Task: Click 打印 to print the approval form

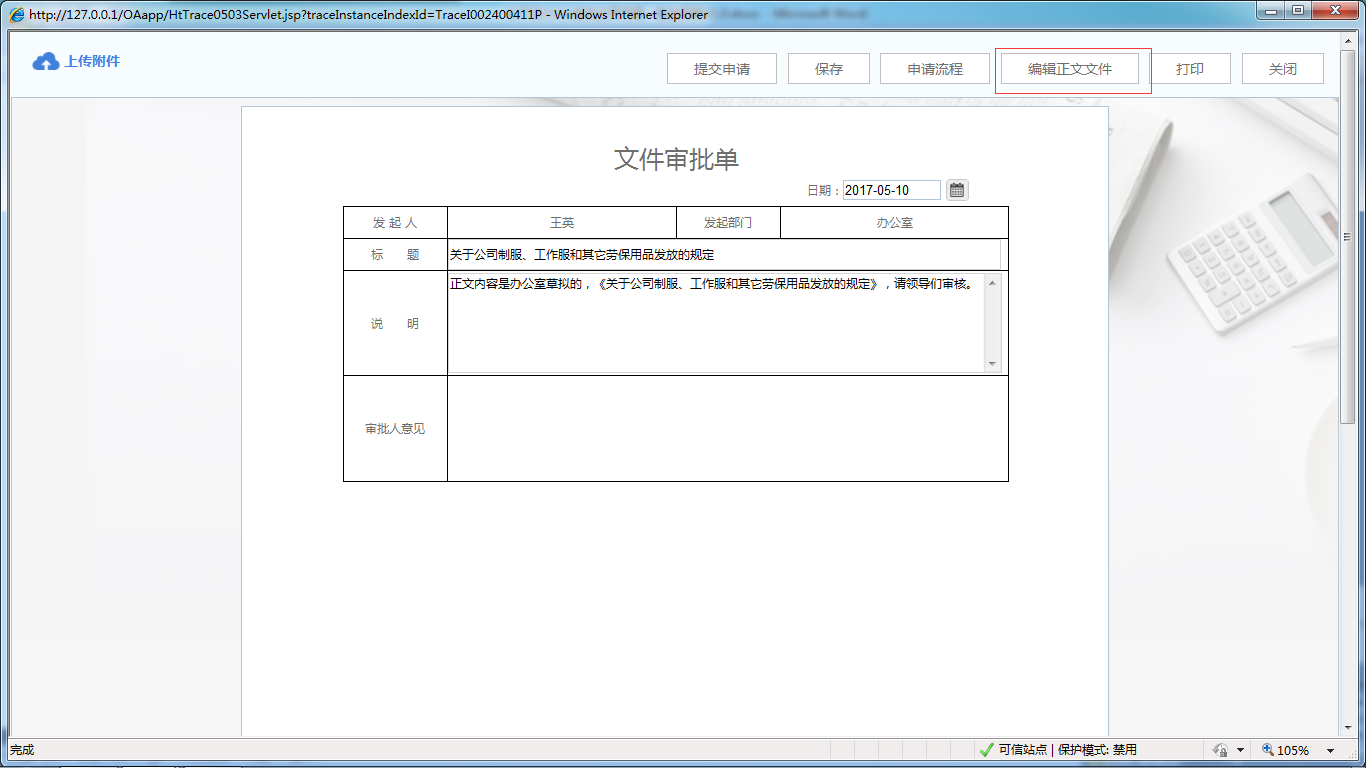Action: pyautogui.click(x=1191, y=68)
